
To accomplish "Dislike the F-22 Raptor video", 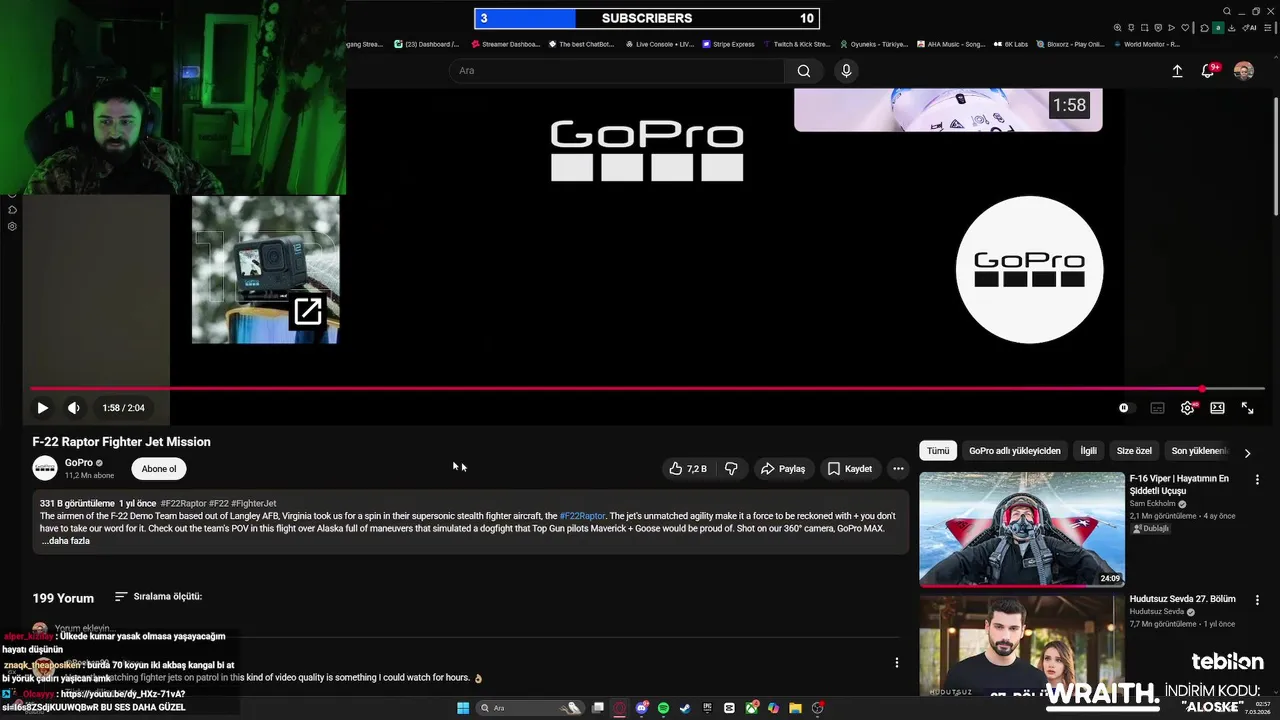I will coord(731,469).
